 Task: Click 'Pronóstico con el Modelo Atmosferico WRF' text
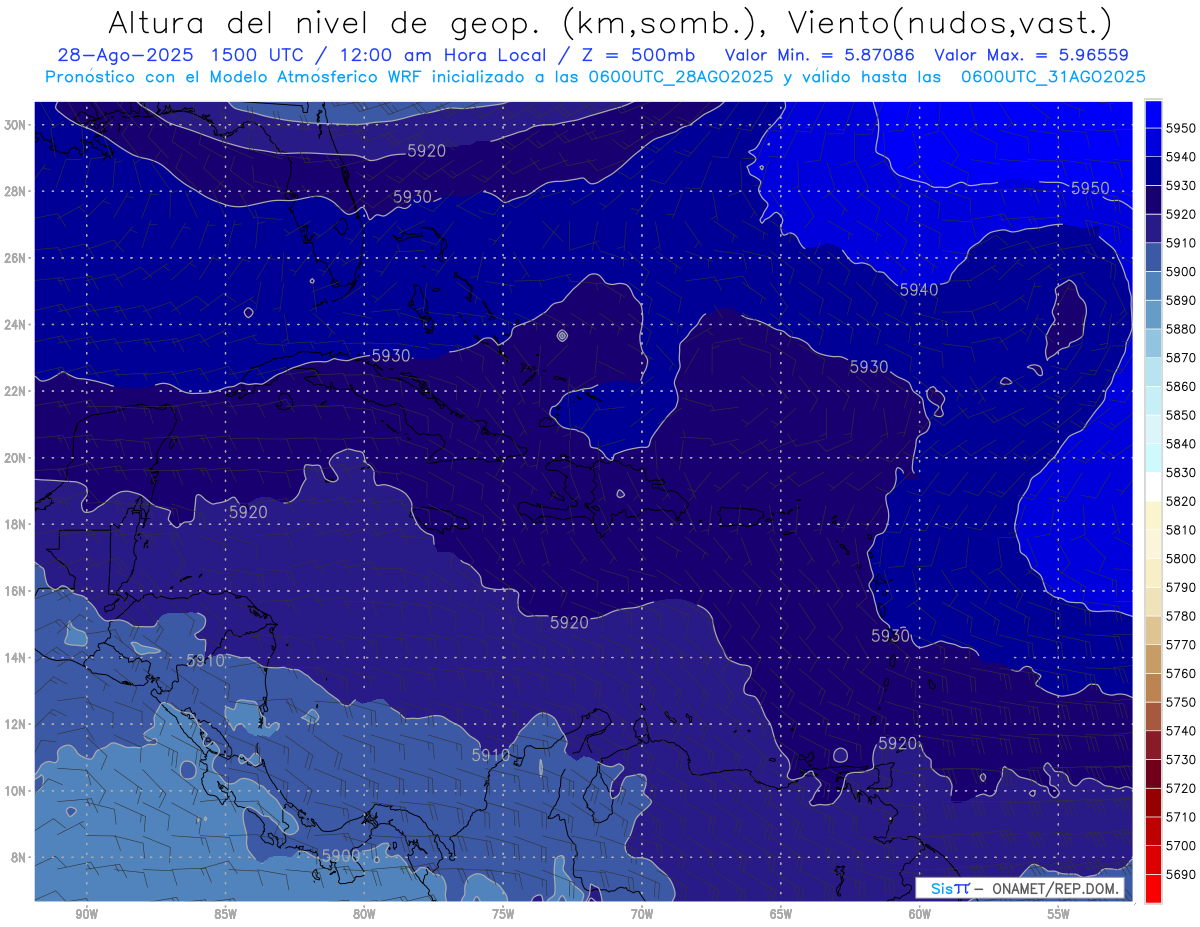[x=234, y=77]
